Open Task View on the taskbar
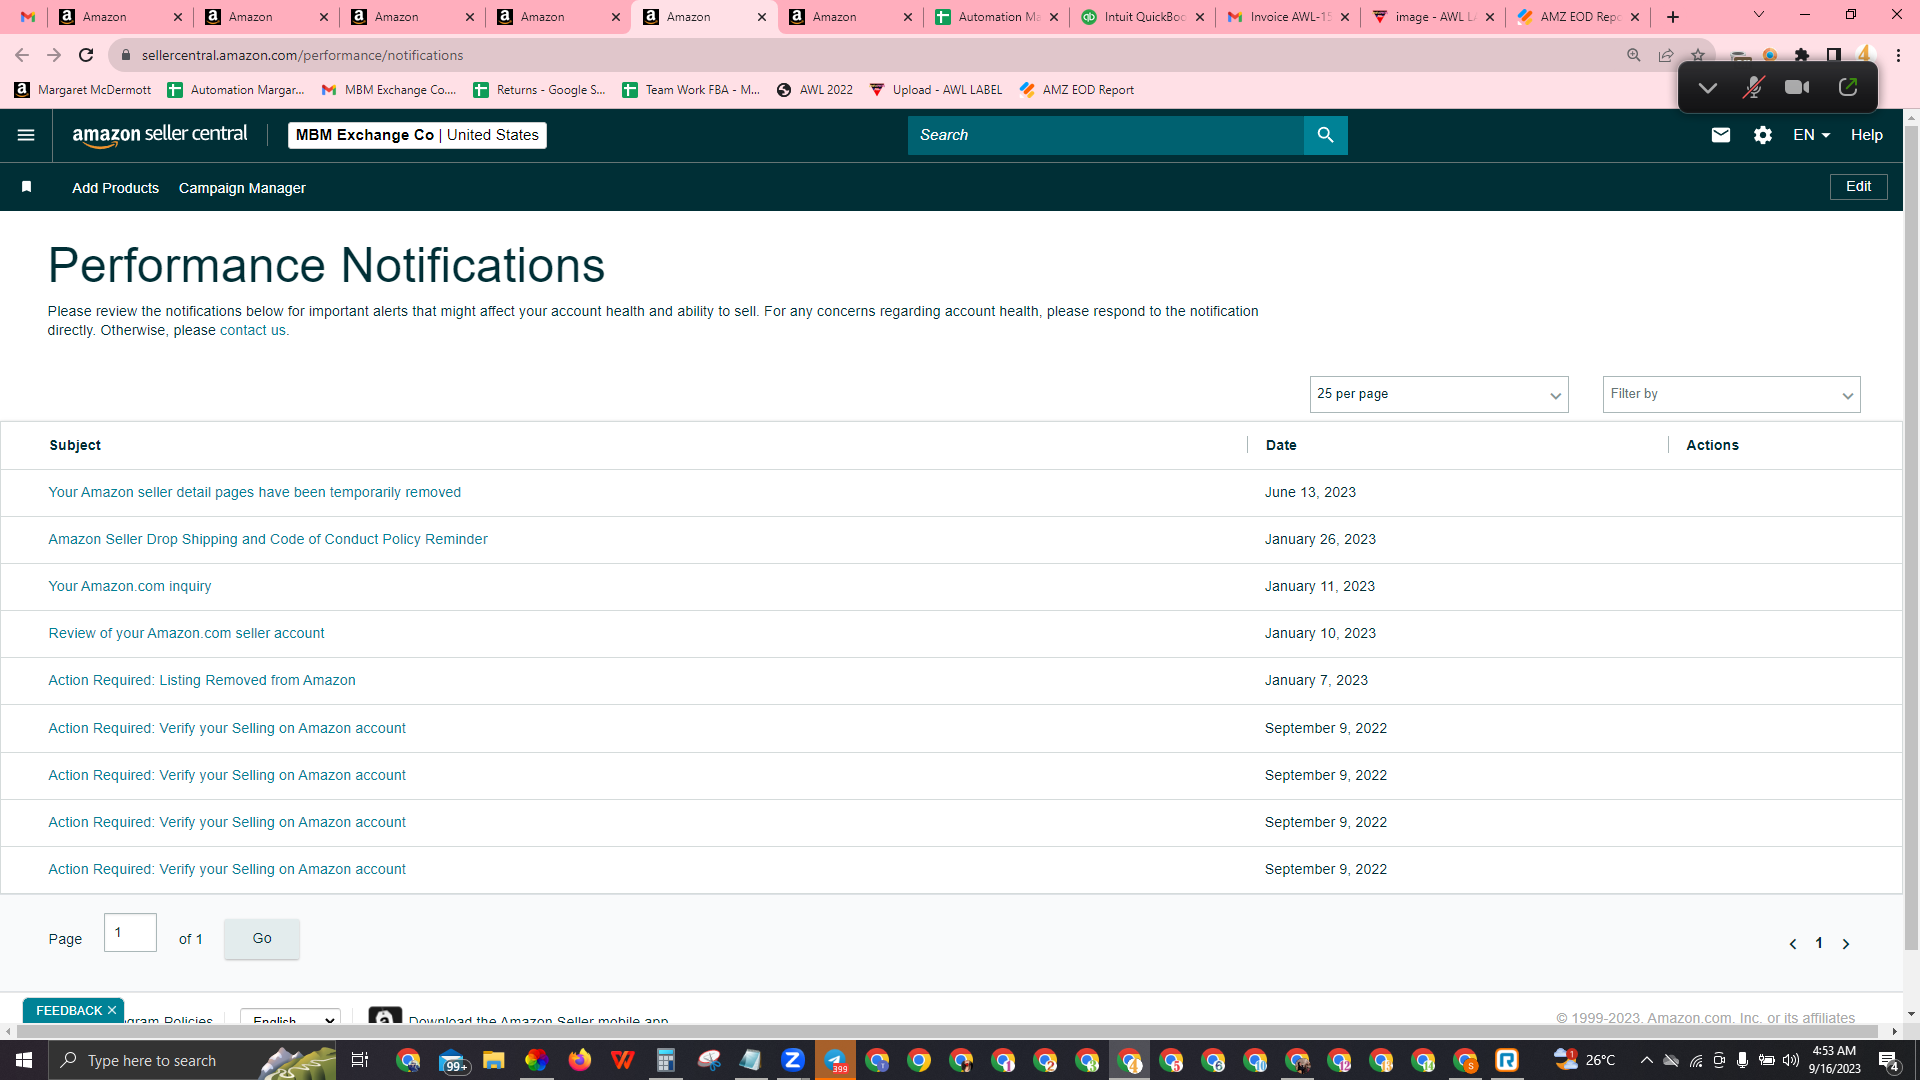 360,1060
